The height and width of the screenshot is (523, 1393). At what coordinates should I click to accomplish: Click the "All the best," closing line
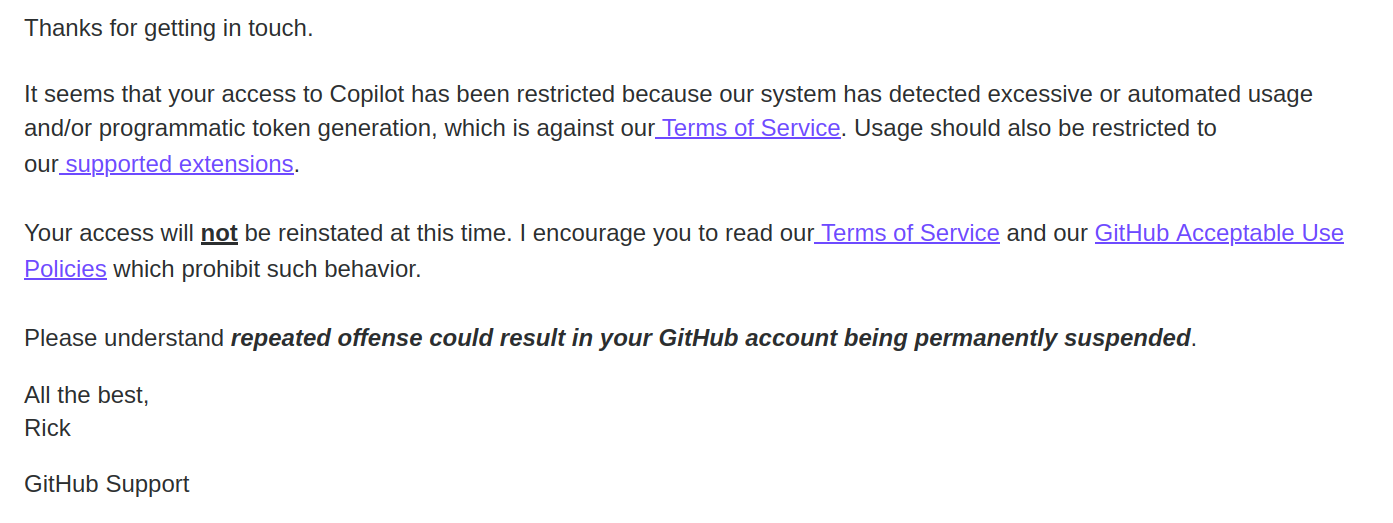(x=87, y=395)
